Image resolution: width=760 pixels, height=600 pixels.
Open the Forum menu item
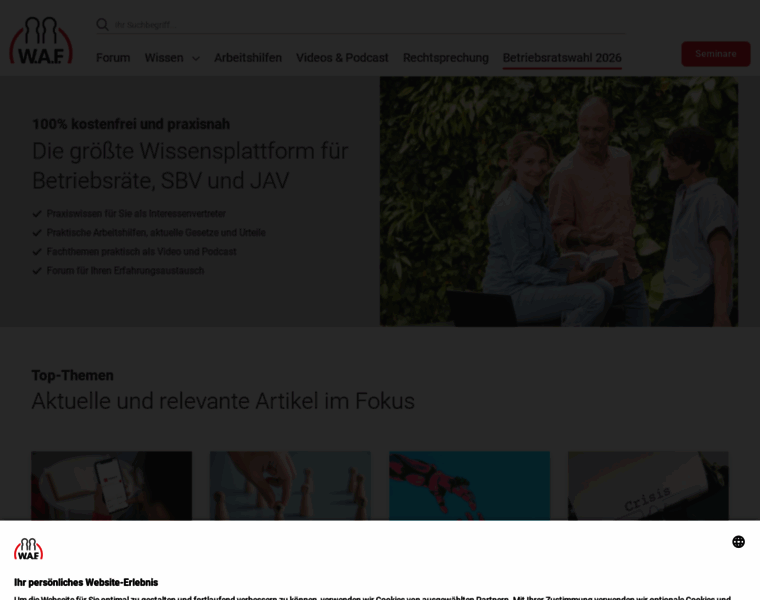(113, 58)
